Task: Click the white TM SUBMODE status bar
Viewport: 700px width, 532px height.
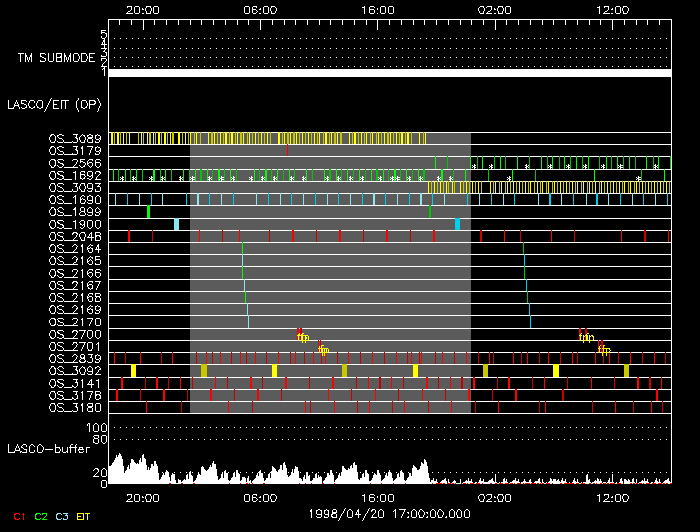Action: point(390,73)
